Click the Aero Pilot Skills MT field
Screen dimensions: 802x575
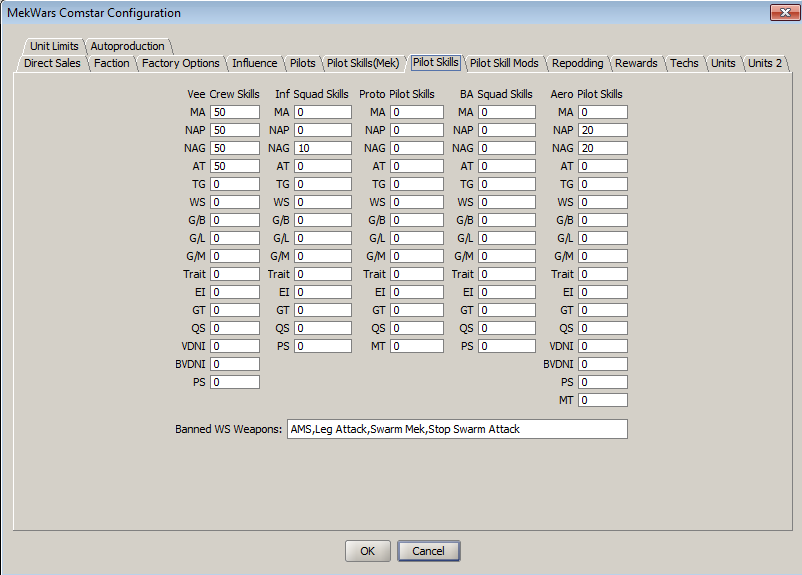(602, 400)
